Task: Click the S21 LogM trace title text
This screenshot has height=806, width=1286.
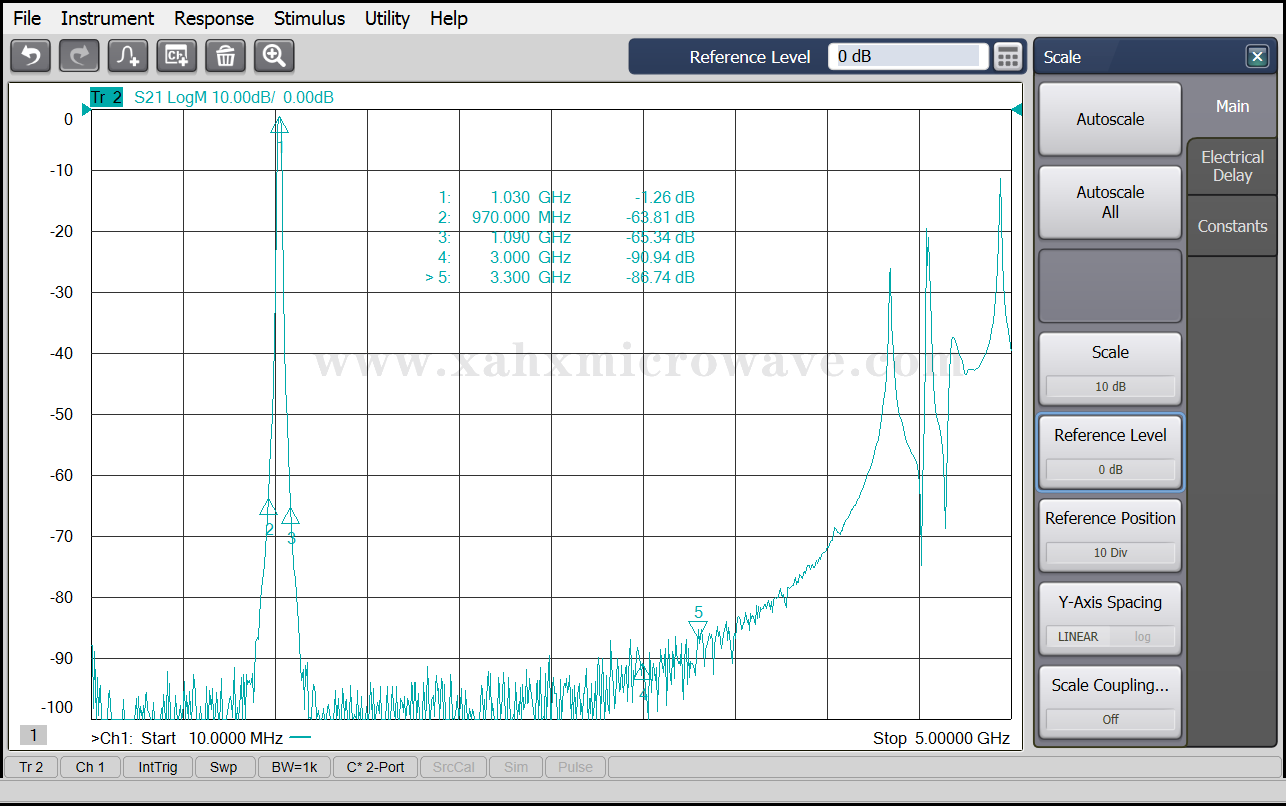Action: 234,97
